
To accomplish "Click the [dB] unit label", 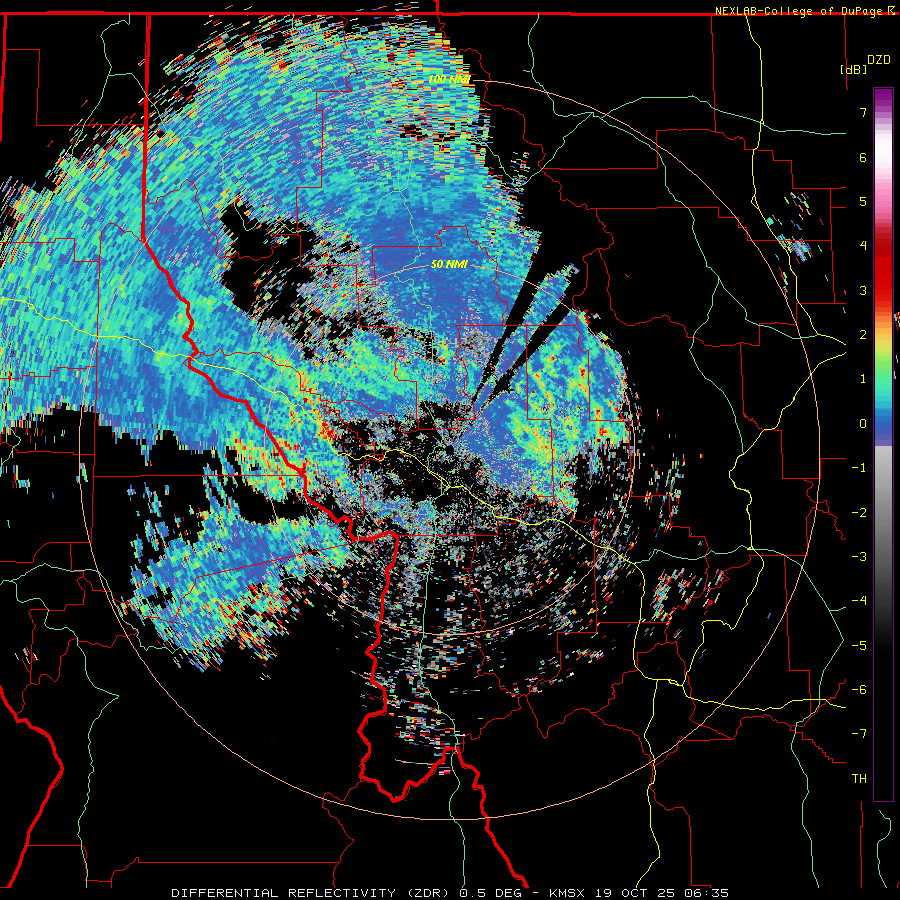I will 853,69.
